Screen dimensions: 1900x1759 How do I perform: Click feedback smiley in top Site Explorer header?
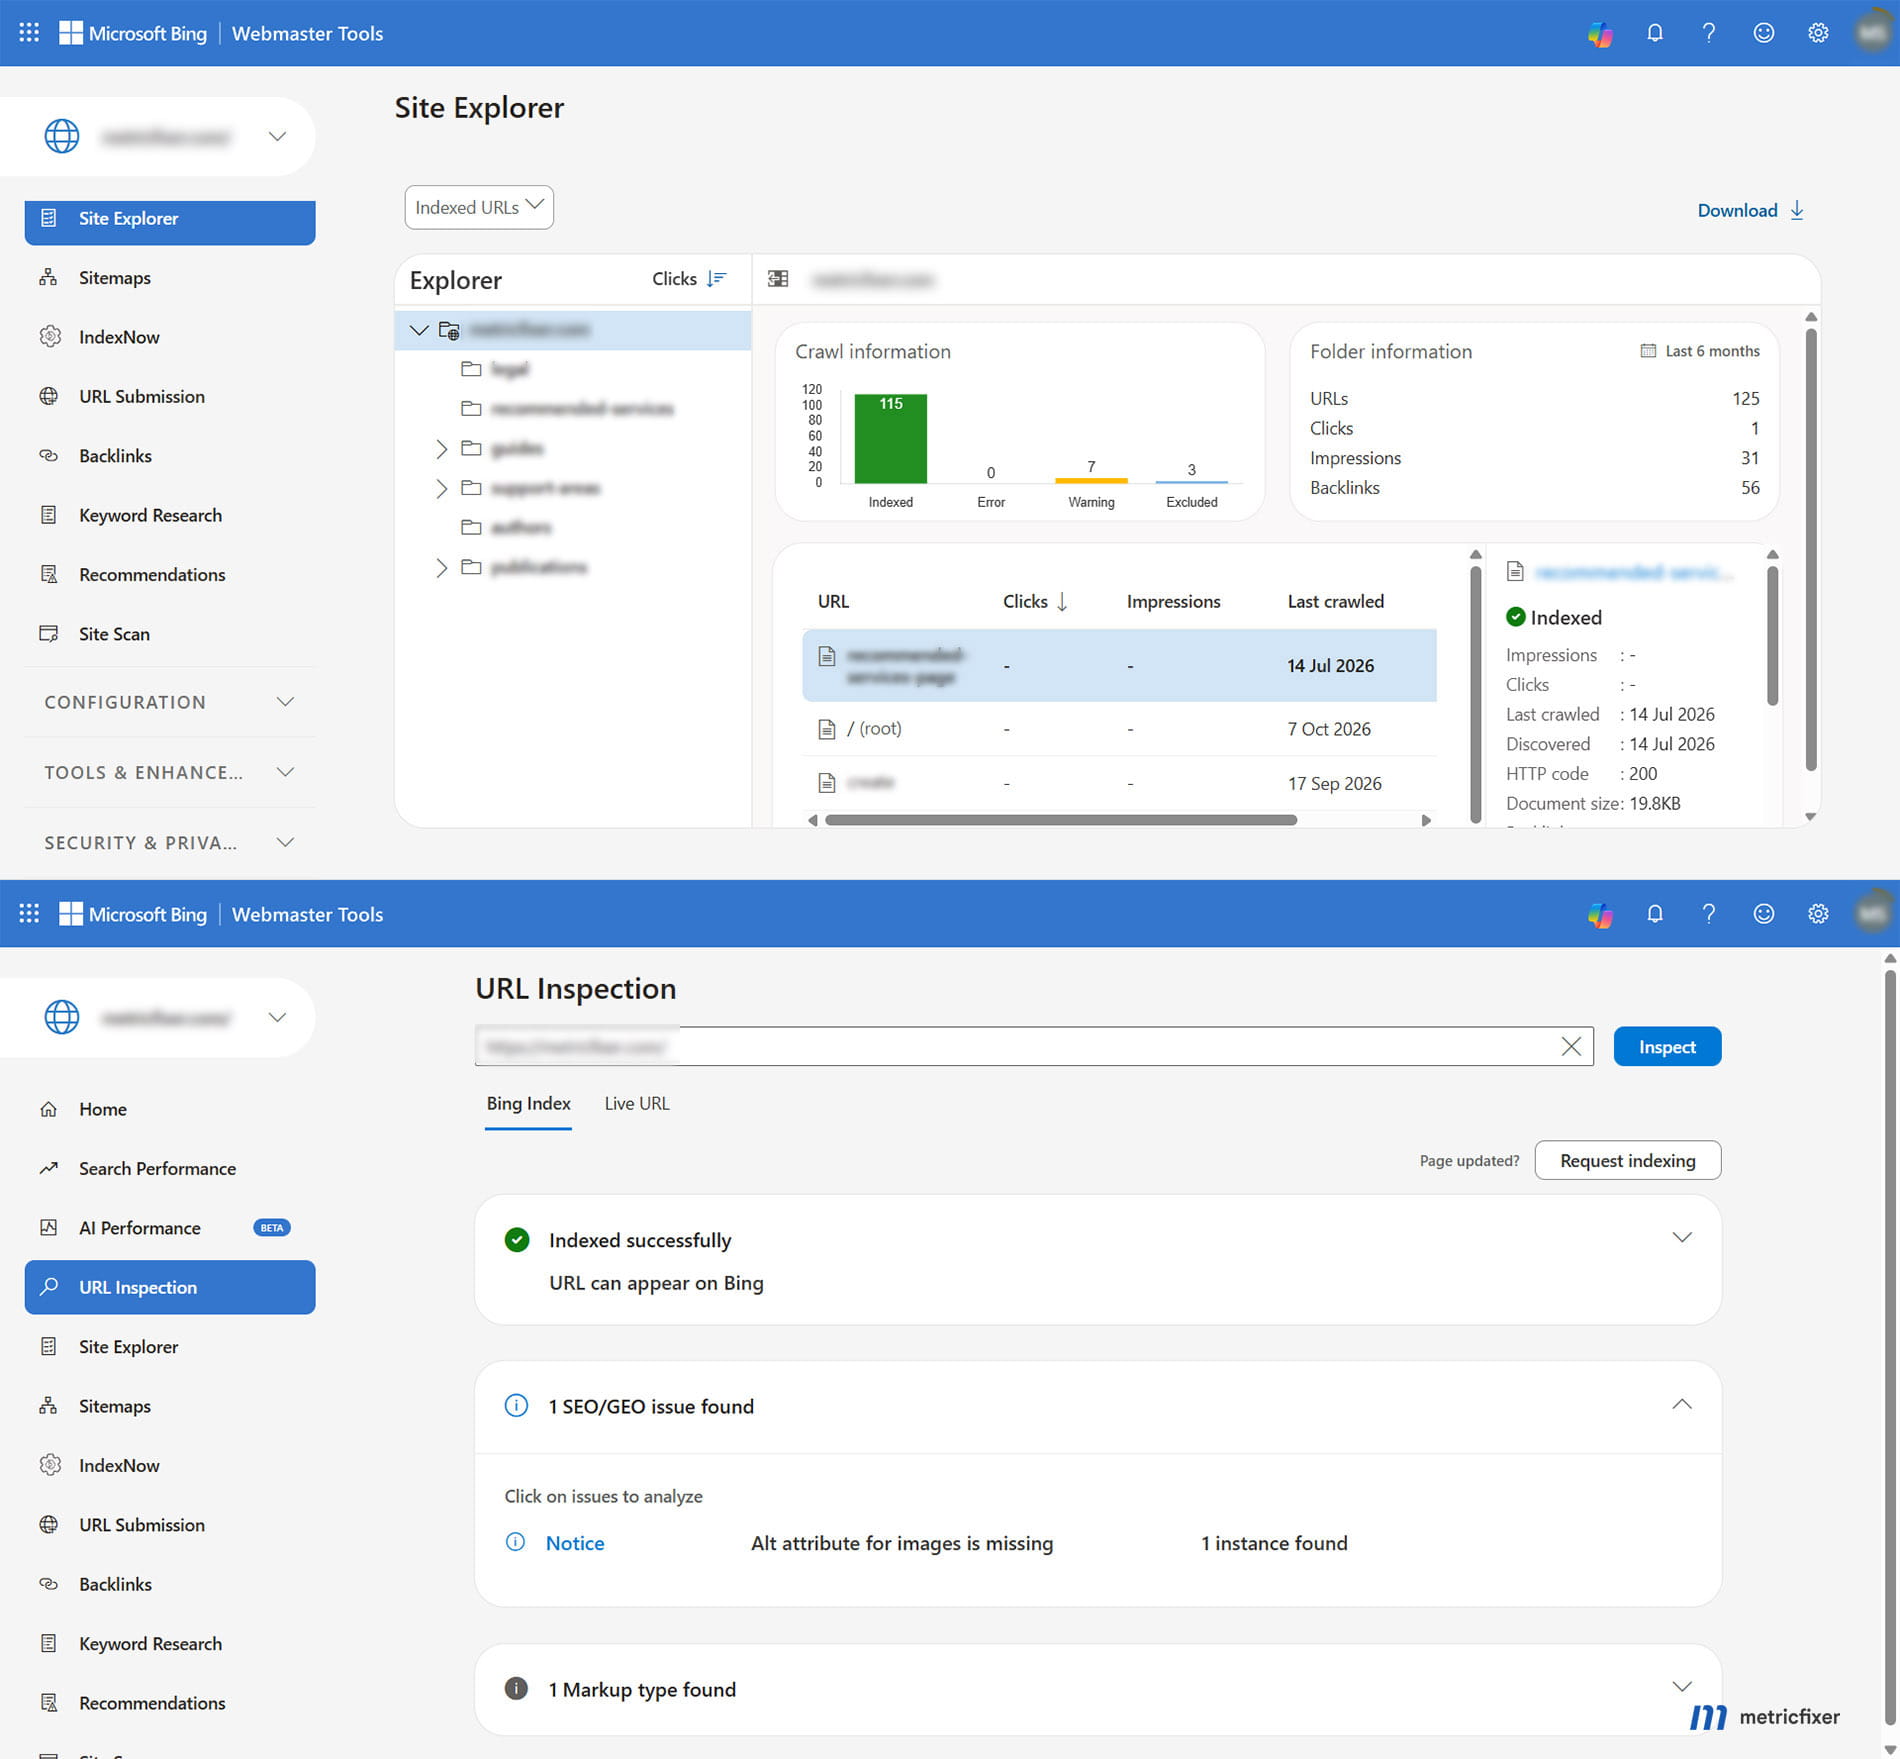tap(1763, 33)
